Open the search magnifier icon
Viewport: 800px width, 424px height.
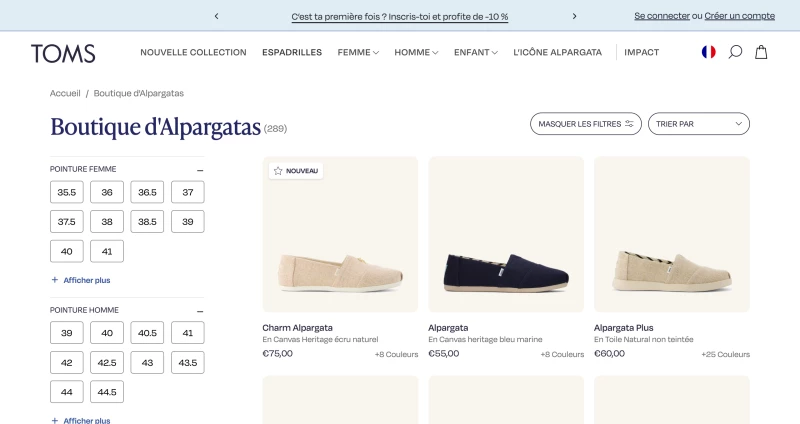pos(735,52)
